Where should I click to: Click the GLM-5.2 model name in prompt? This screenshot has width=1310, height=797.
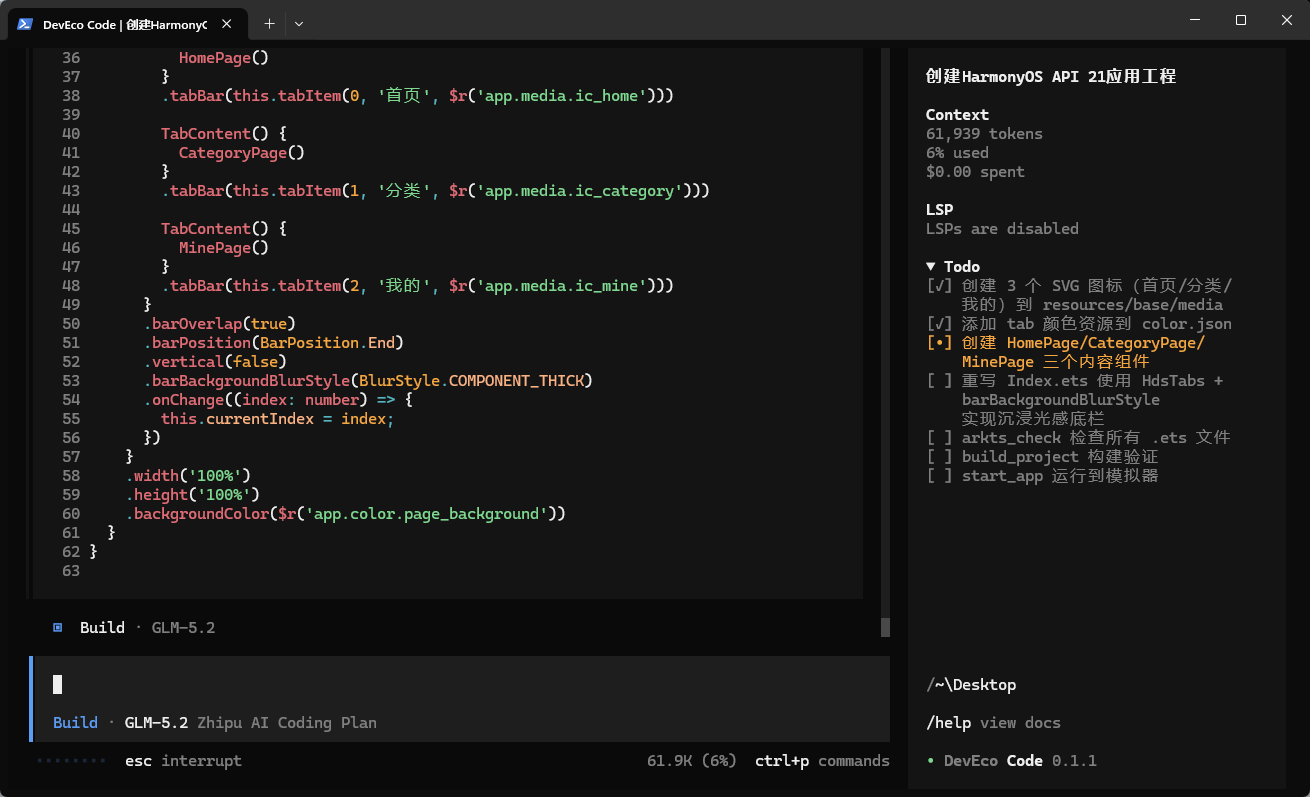(x=156, y=722)
